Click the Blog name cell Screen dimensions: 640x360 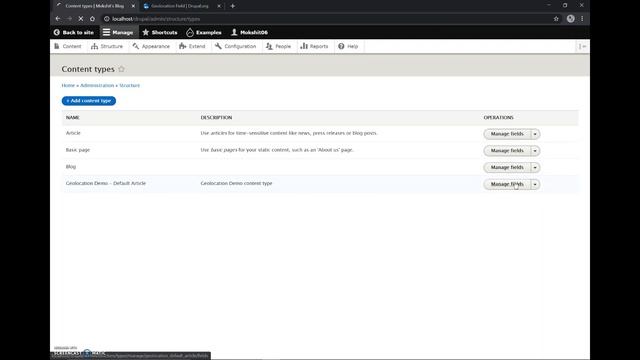[x=71, y=167]
